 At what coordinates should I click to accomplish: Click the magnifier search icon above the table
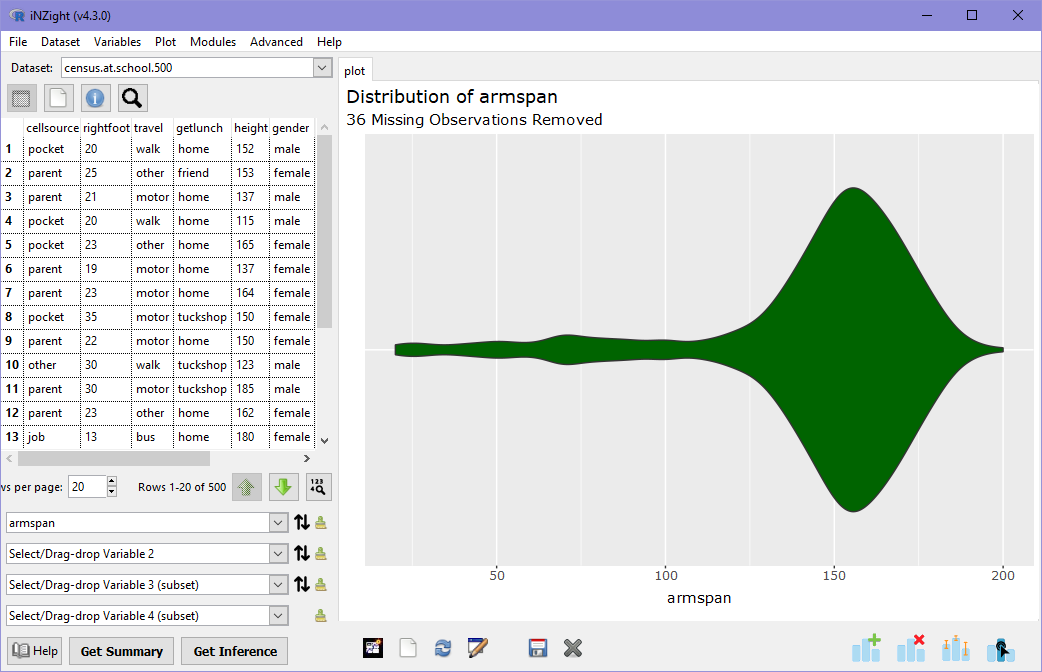click(x=132, y=98)
